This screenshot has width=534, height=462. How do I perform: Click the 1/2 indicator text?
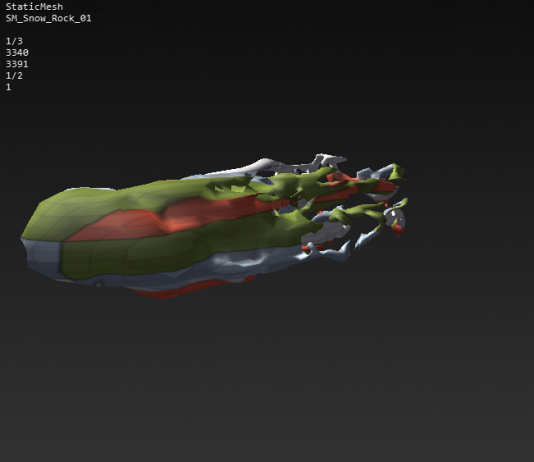[14, 76]
